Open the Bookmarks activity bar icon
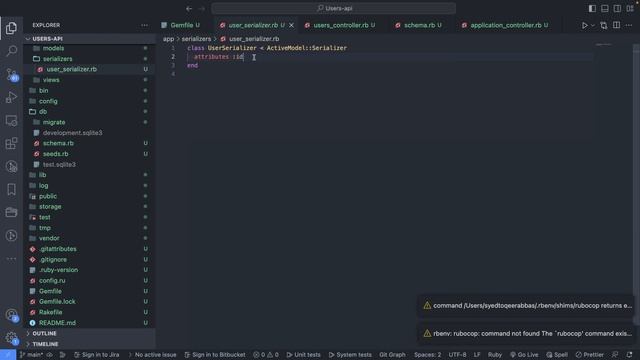Viewport: 640px width, 360px height. click(11, 189)
